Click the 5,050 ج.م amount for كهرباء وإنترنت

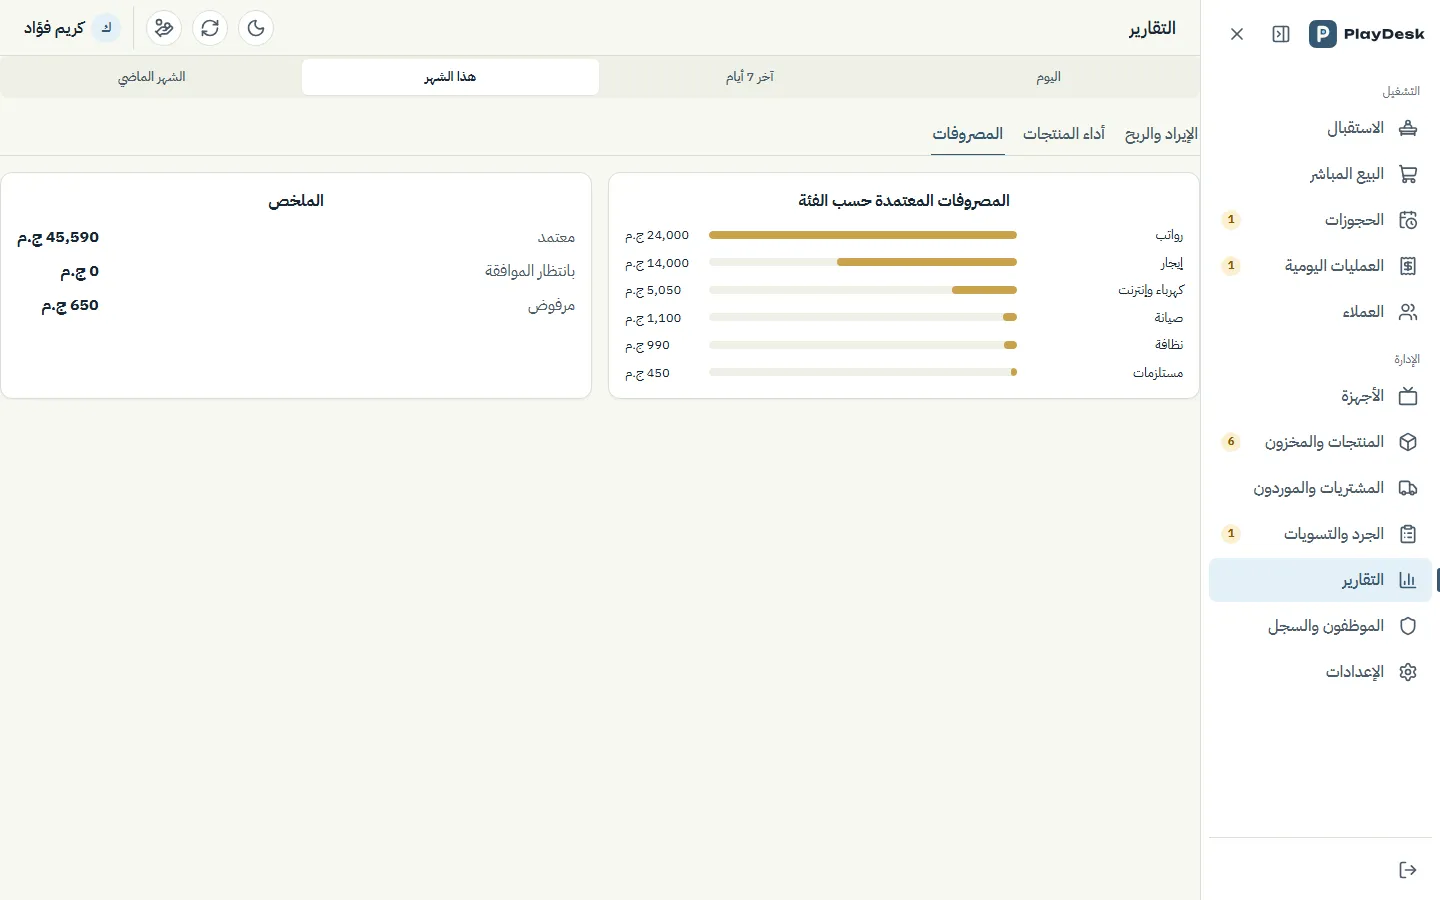[653, 290]
